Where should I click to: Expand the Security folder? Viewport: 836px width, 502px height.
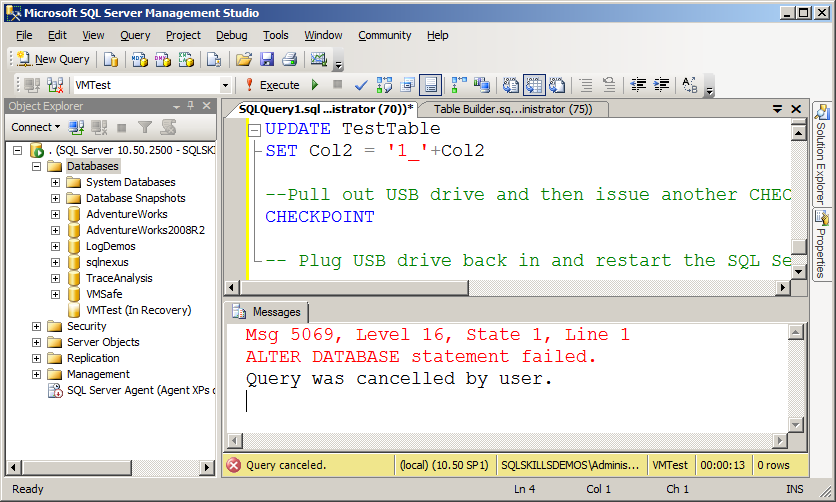[x=36, y=326]
